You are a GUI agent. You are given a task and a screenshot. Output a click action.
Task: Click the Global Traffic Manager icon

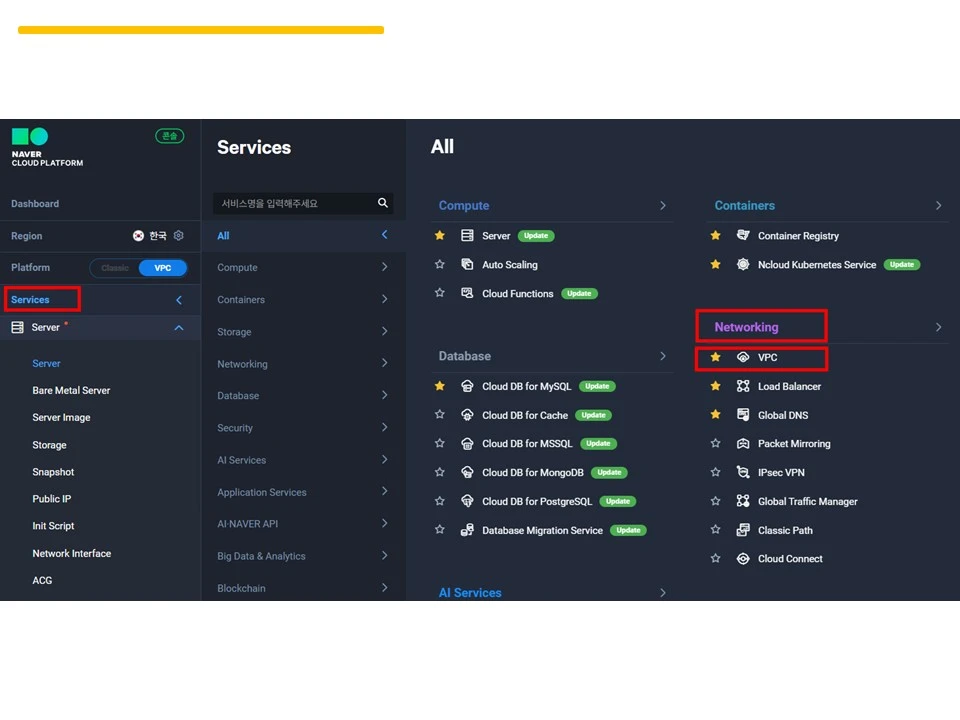point(743,501)
